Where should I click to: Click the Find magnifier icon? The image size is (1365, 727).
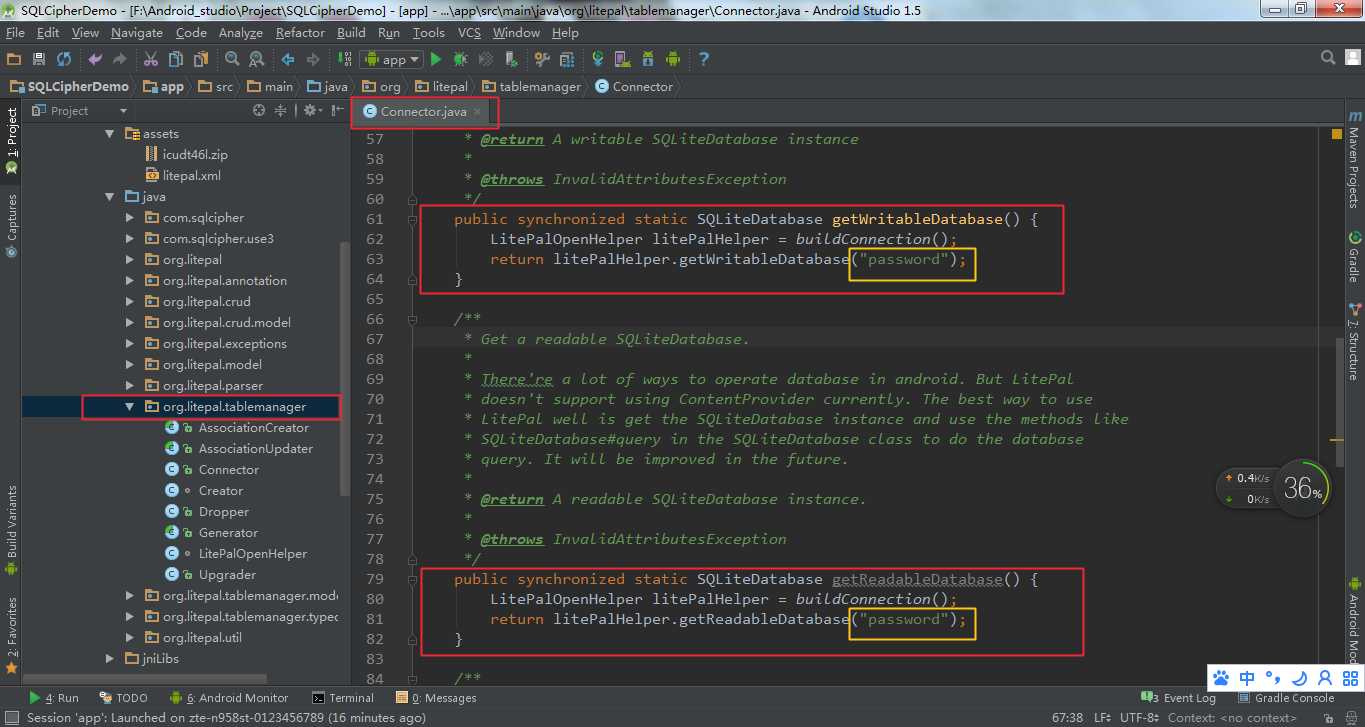[x=232, y=60]
